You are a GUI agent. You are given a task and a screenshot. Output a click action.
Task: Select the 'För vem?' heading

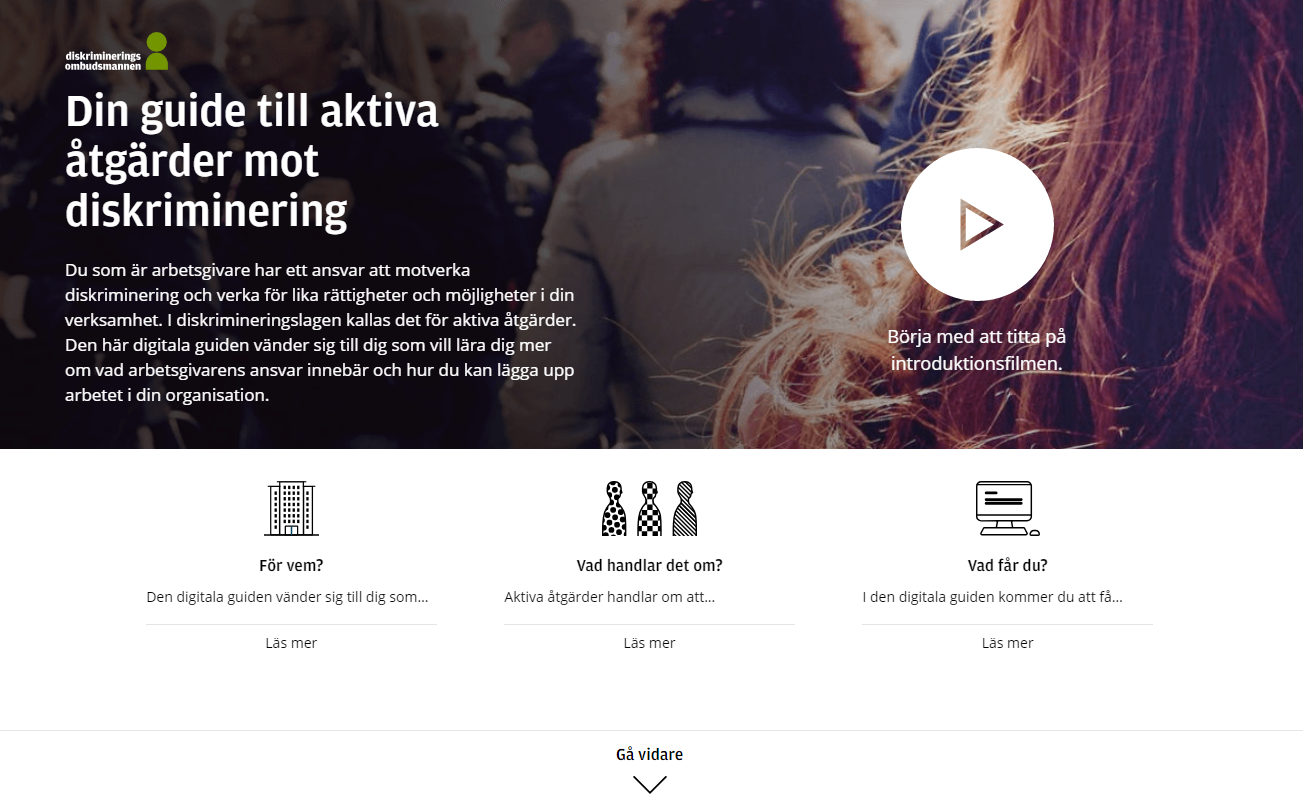291,565
